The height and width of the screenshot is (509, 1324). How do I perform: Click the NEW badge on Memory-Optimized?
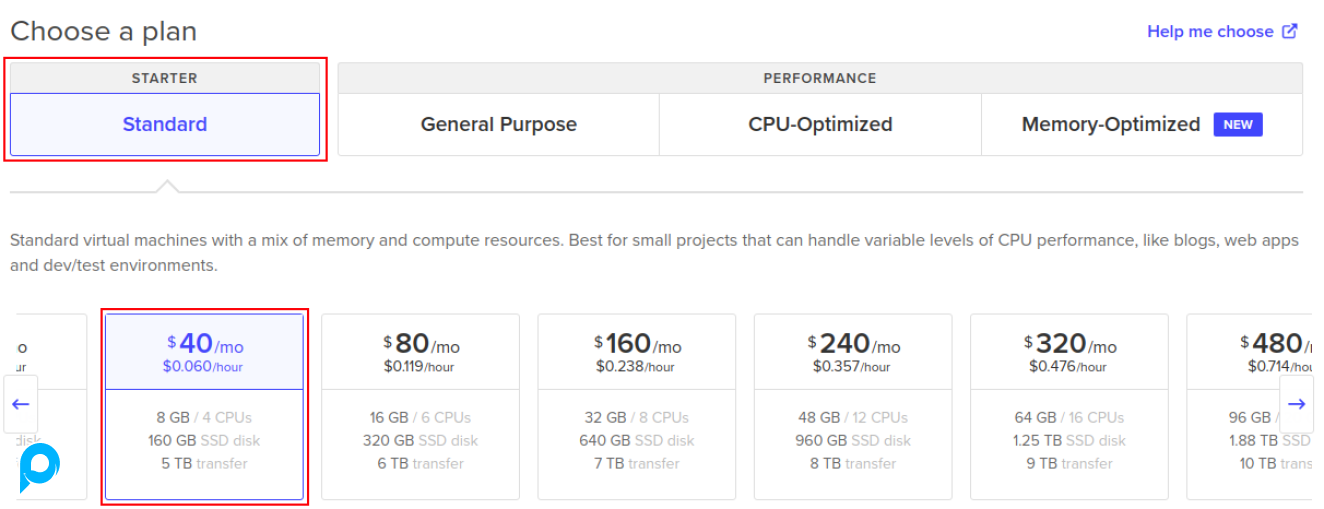(x=1238, y=124)
